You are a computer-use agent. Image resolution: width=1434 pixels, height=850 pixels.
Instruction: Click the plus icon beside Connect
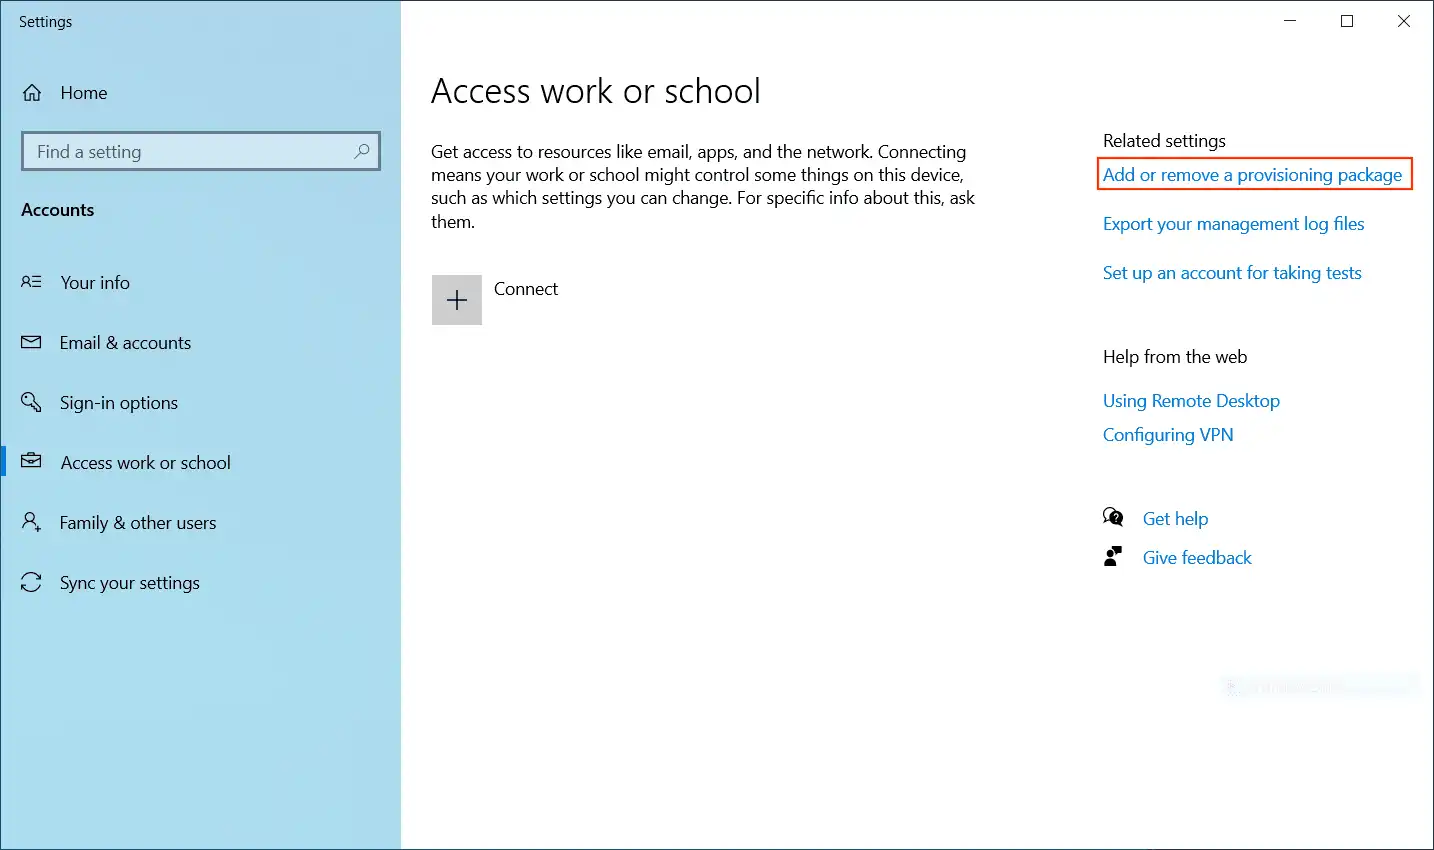(x=457, y=300)
